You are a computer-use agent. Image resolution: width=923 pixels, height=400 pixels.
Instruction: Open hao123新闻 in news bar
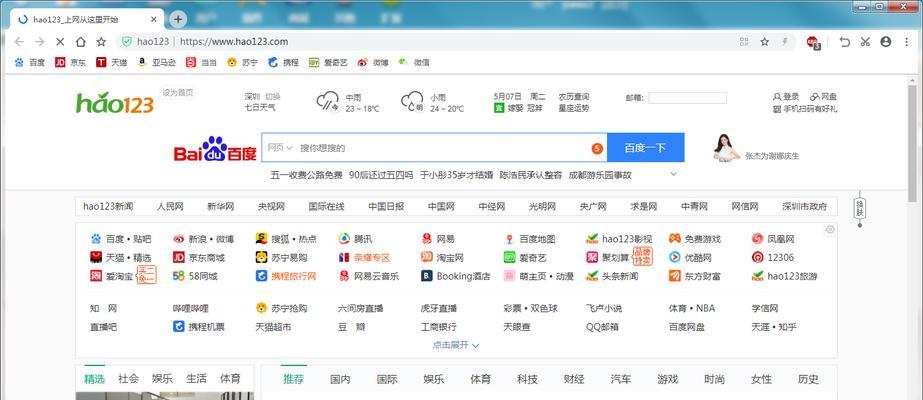[108, 206]
